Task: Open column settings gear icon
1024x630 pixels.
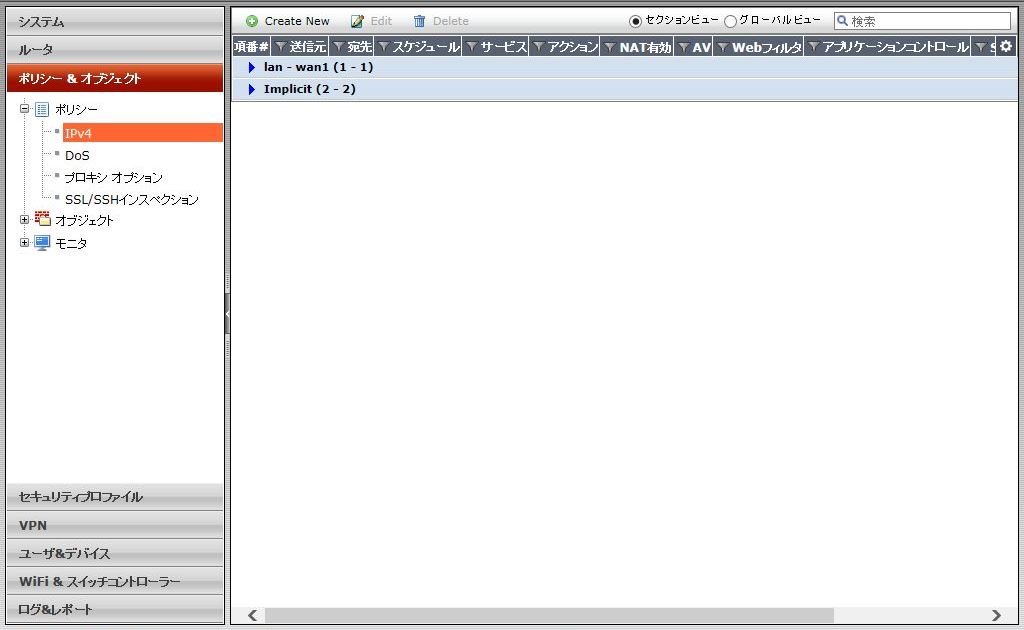Action: (1006, 46)
